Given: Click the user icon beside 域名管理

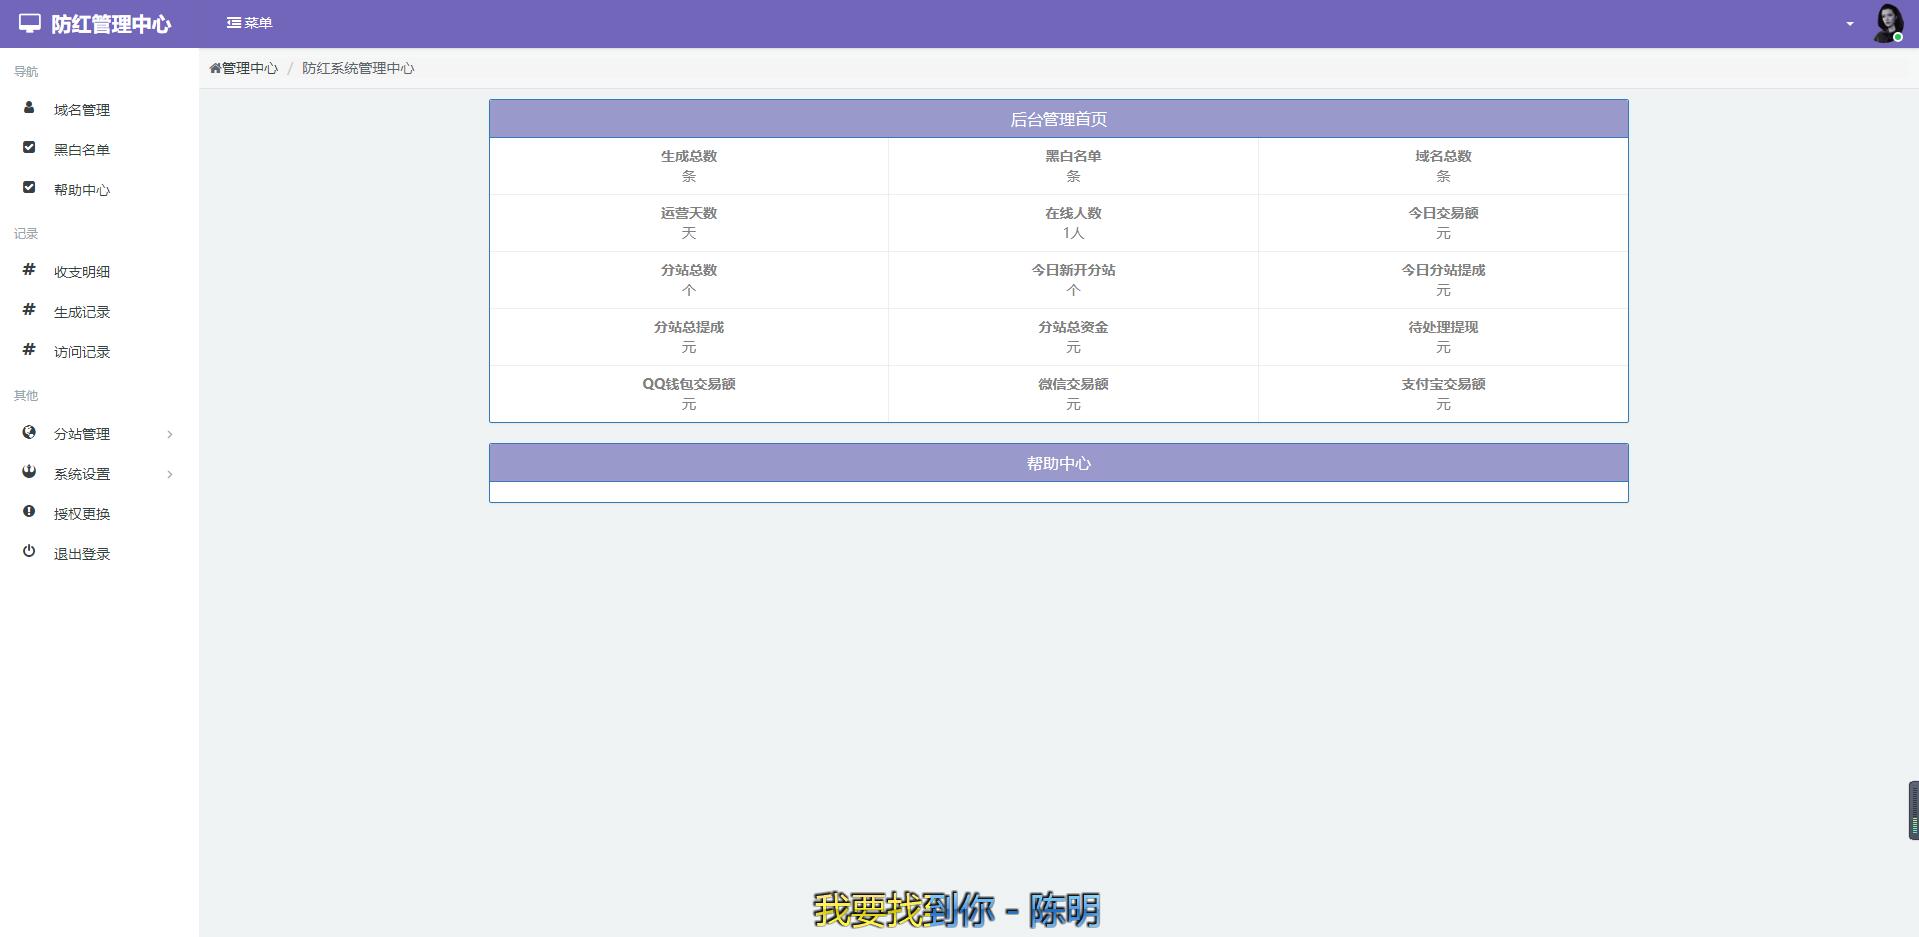Looking at the screenshot, I should 29,108.
